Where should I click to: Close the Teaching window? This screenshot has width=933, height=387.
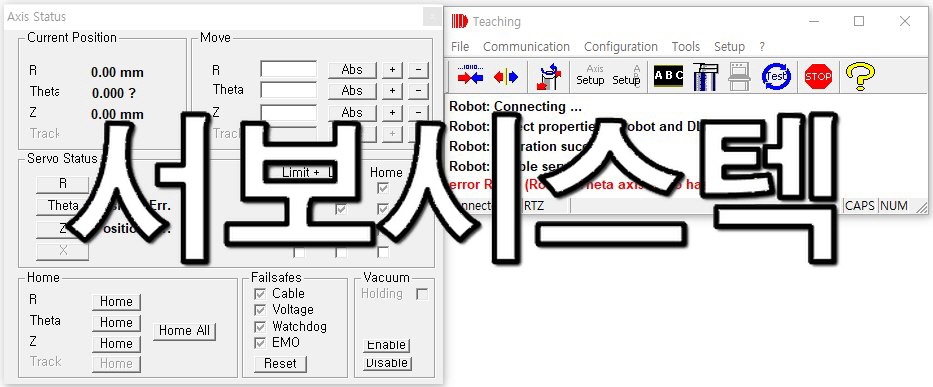(905, 21)
